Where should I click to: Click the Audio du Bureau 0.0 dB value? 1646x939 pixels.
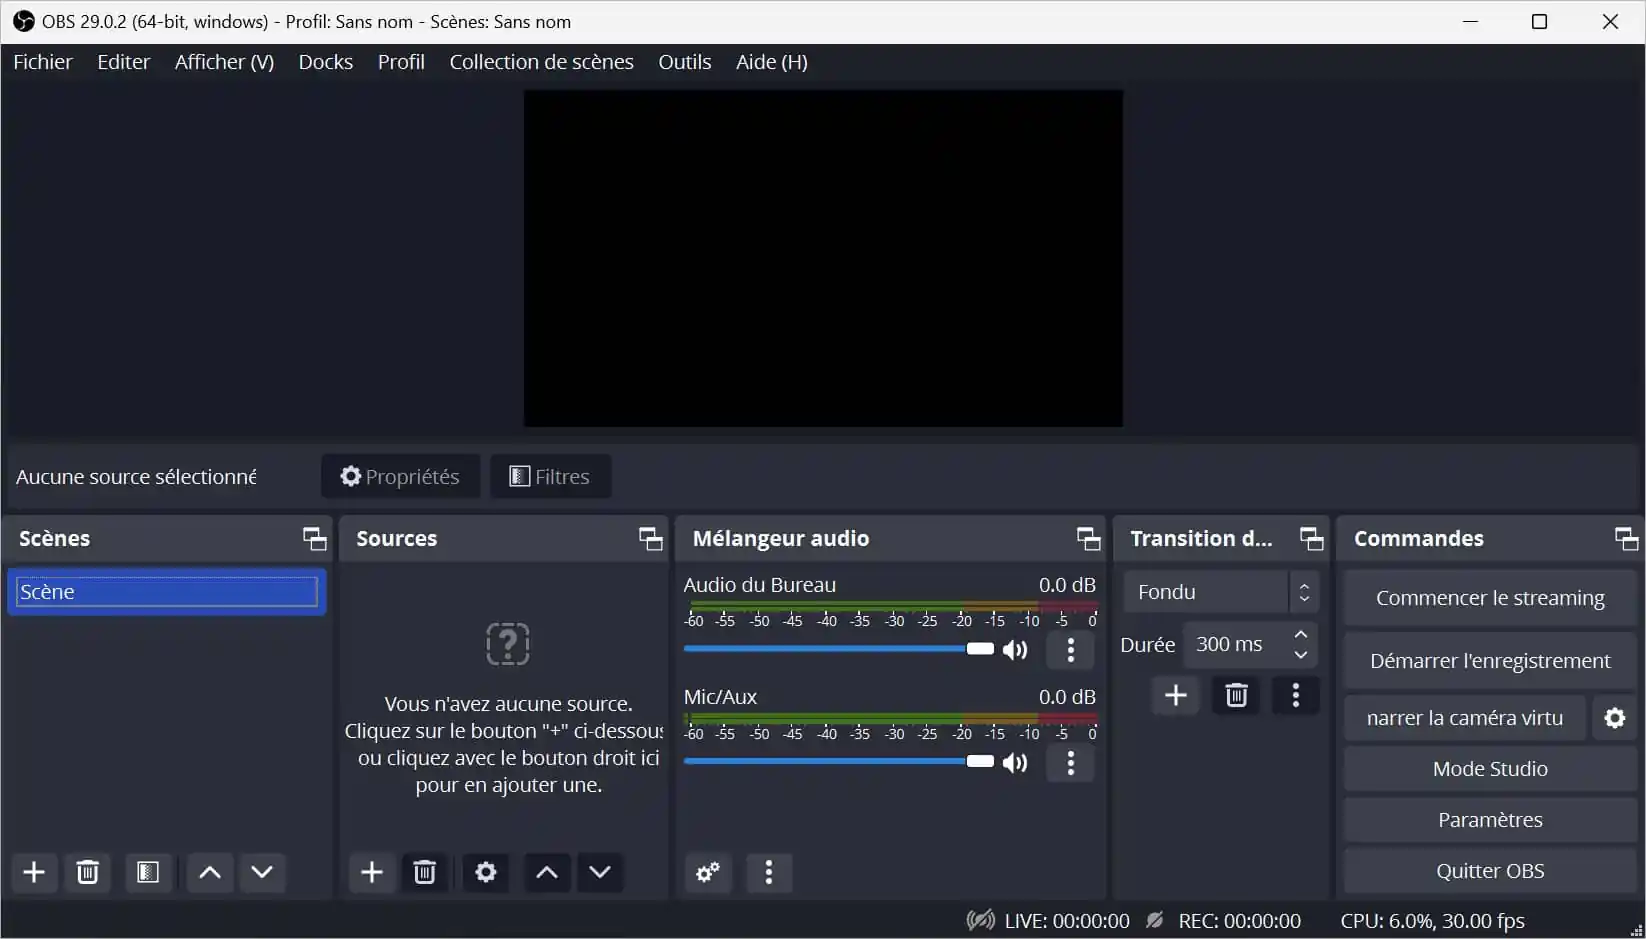1067,585
